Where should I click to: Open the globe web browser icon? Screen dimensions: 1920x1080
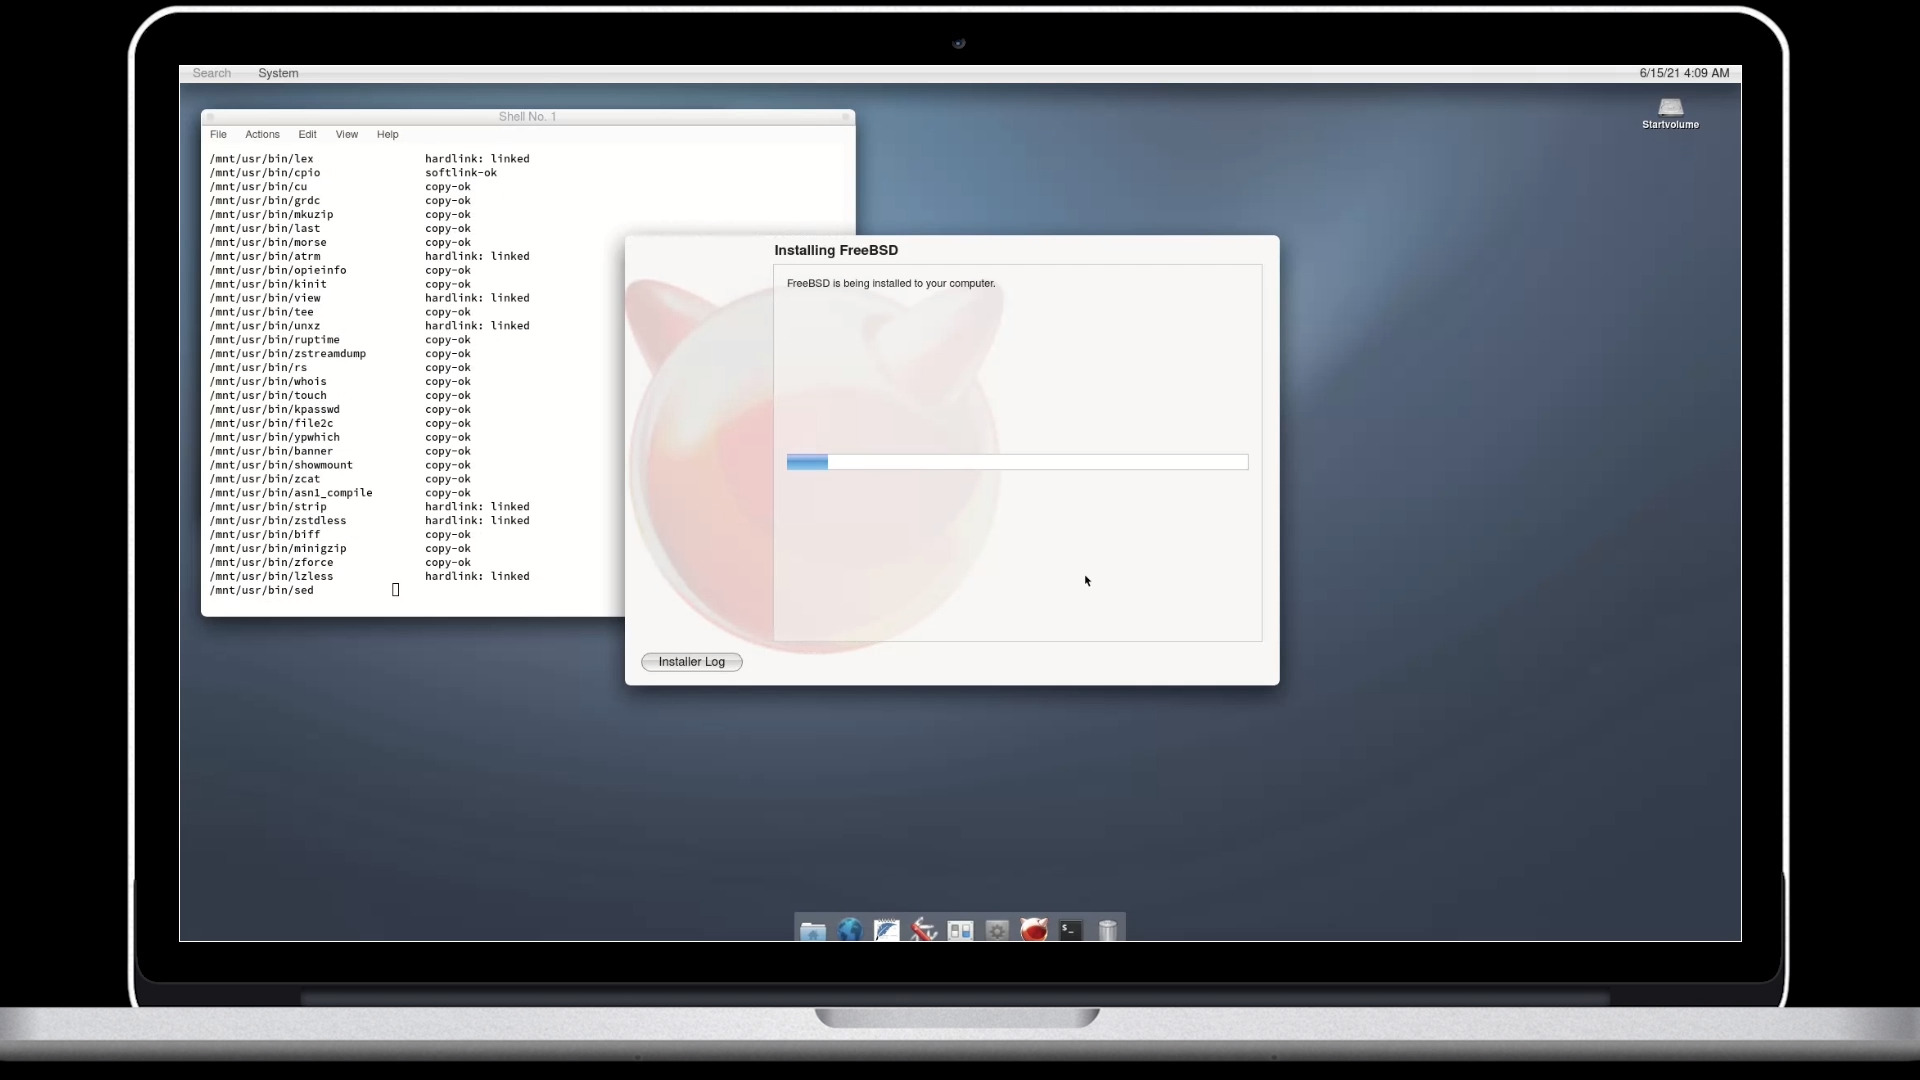(x=850, y=928)
